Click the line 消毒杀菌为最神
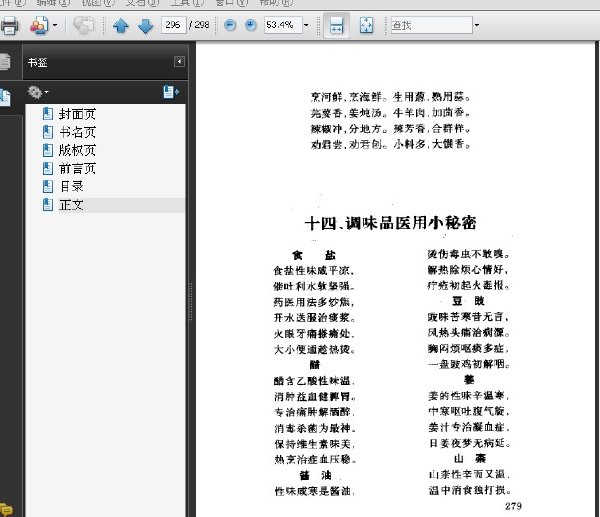The height and width of the screenshot is (517, 600). [315, 428]
